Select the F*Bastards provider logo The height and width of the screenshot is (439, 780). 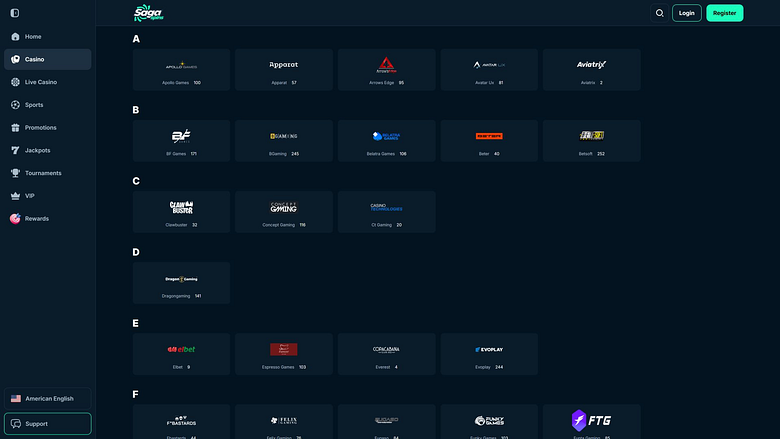pos(181,421)
